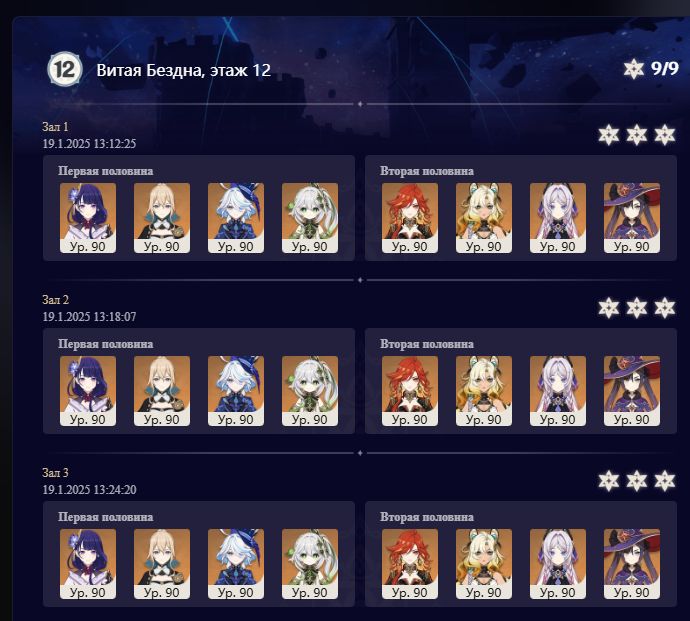Select blonde Jean portrait in Hall 1
Screen dimensions: 690x621
162,218
